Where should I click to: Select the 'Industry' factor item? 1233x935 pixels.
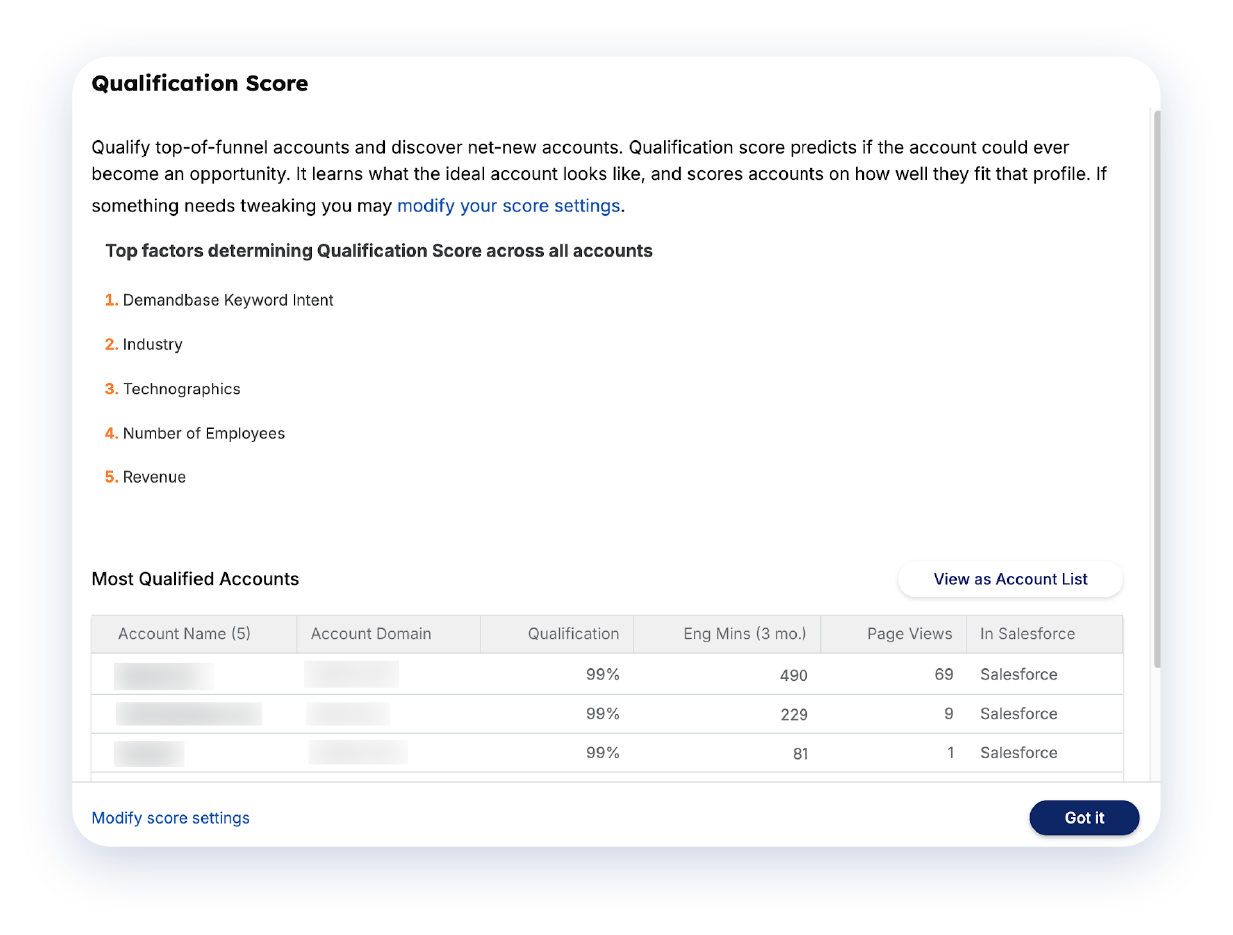pyautogui.click(x=152, y=344)
